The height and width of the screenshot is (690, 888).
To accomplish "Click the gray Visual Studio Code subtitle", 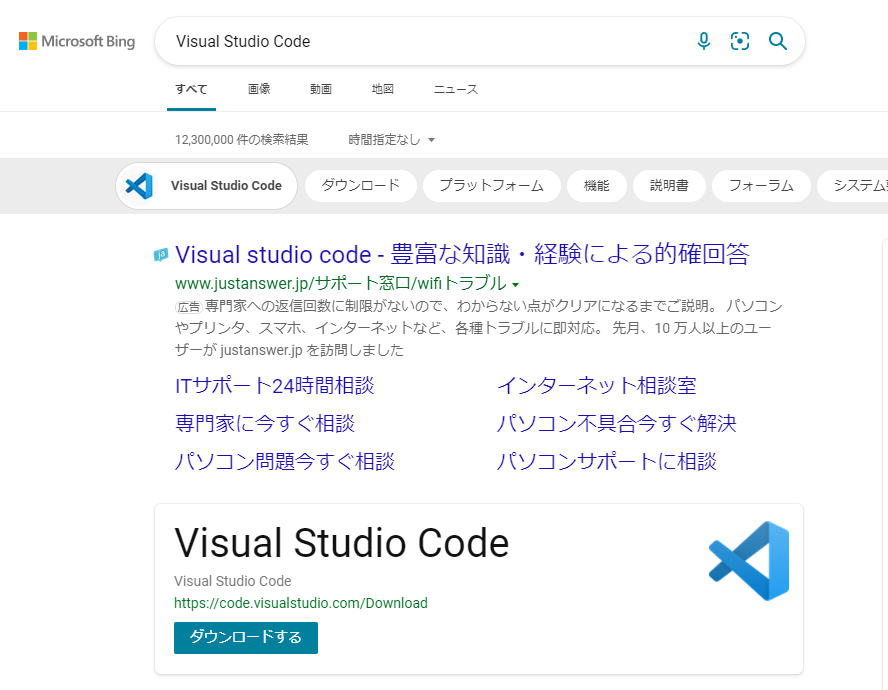I will tap(233, 581).
